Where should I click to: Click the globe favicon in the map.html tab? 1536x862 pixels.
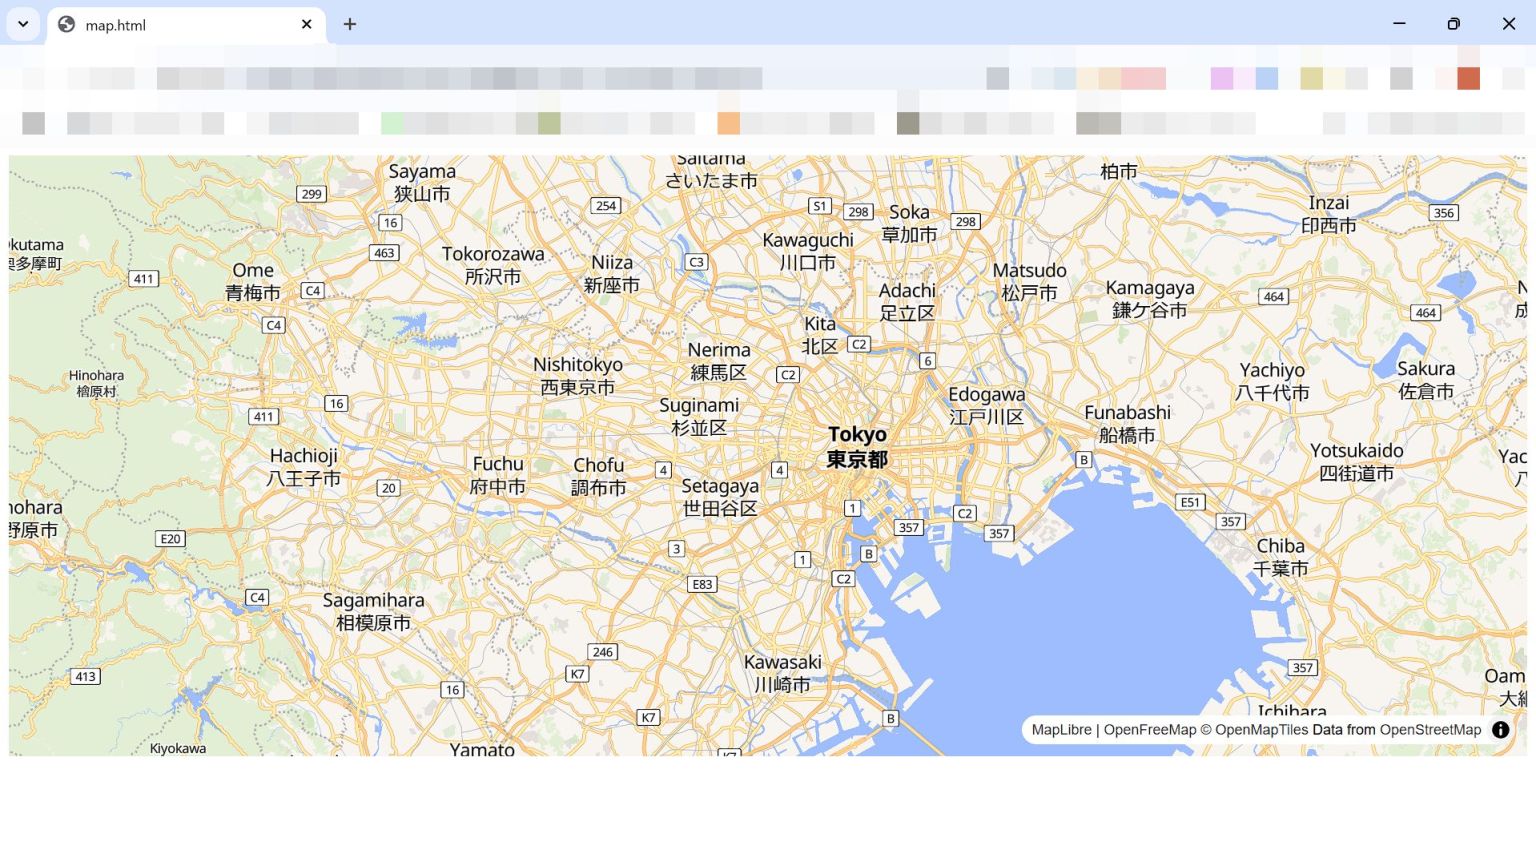pos(65,24)
